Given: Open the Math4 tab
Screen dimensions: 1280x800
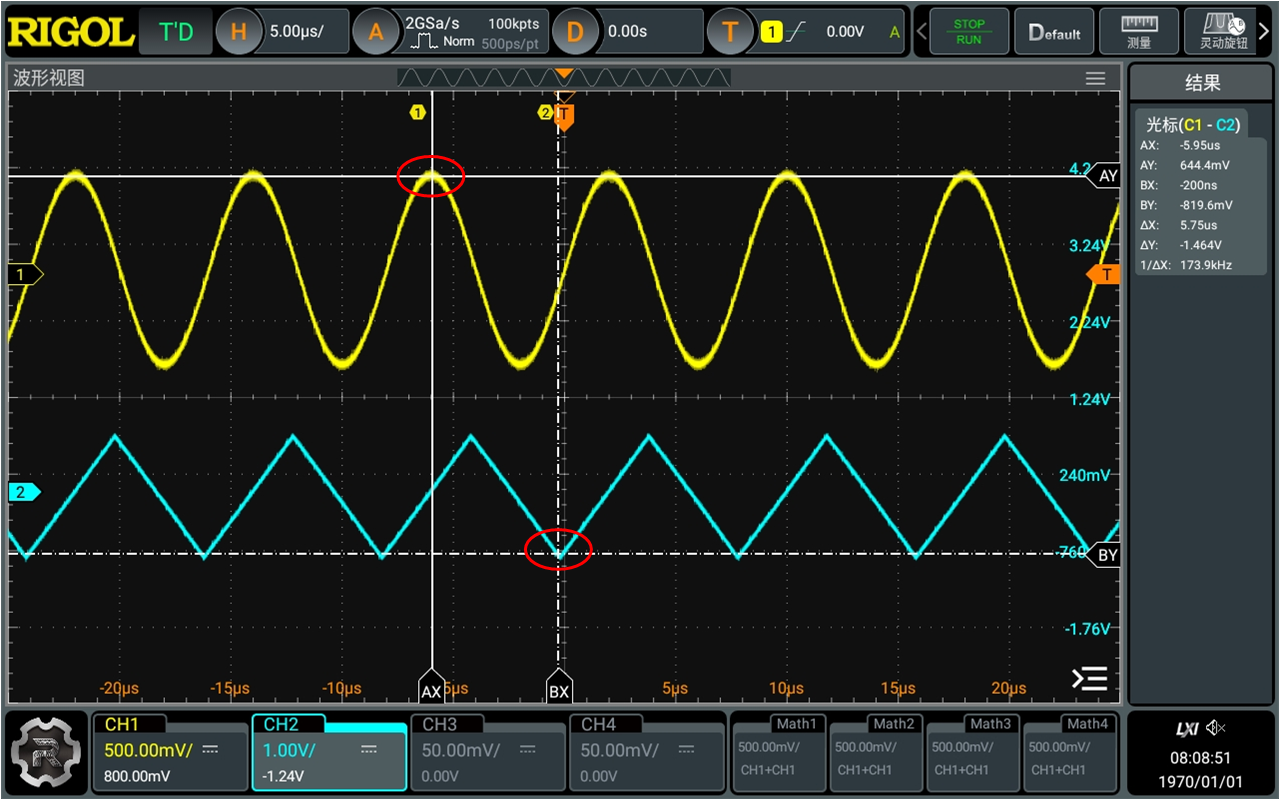Looking at the screenshot, I should click(x=1087, y=723).
